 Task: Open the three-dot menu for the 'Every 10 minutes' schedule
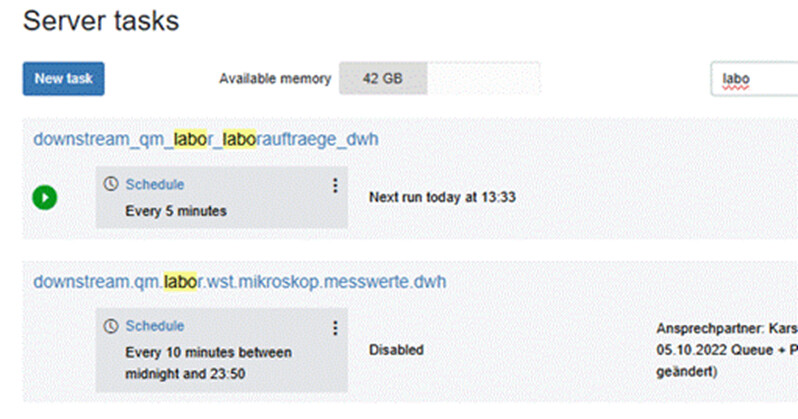tap(335, 327)
